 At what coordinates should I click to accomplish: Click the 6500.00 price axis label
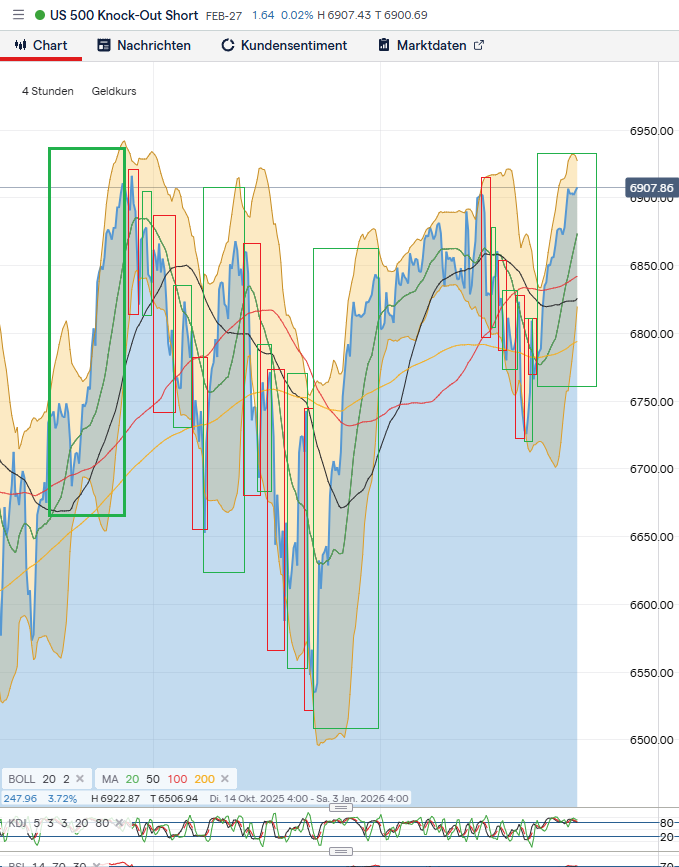(651, 740)
